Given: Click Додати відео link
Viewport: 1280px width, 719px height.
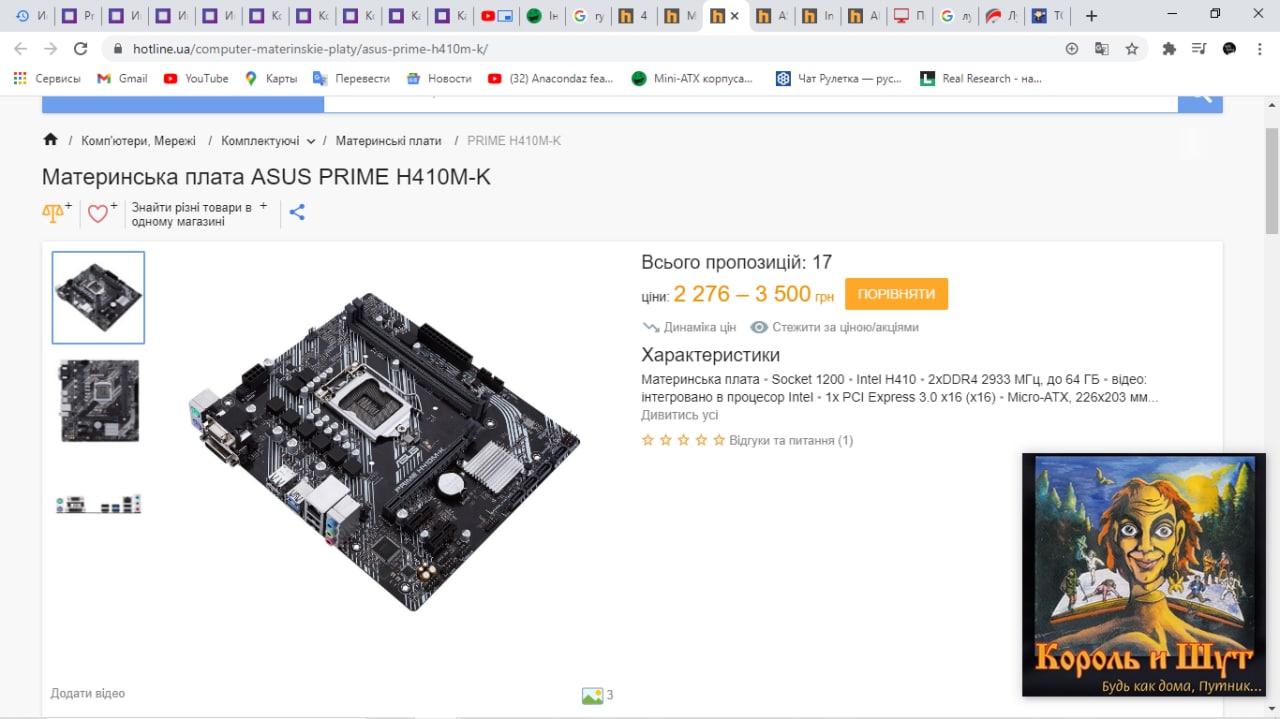Looking at the screenshot, I should [88, 693].
